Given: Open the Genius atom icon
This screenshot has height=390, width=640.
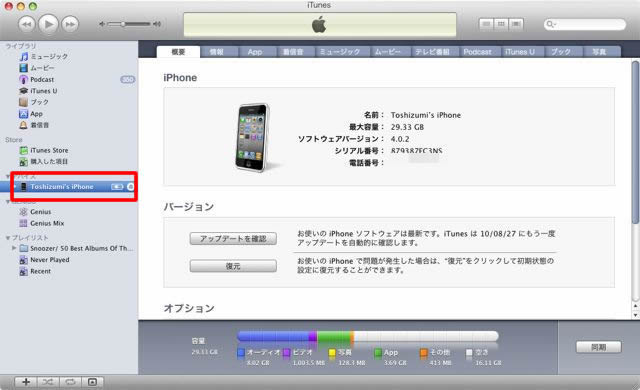Looking at the screenshot, I should [x=24, y=212].
